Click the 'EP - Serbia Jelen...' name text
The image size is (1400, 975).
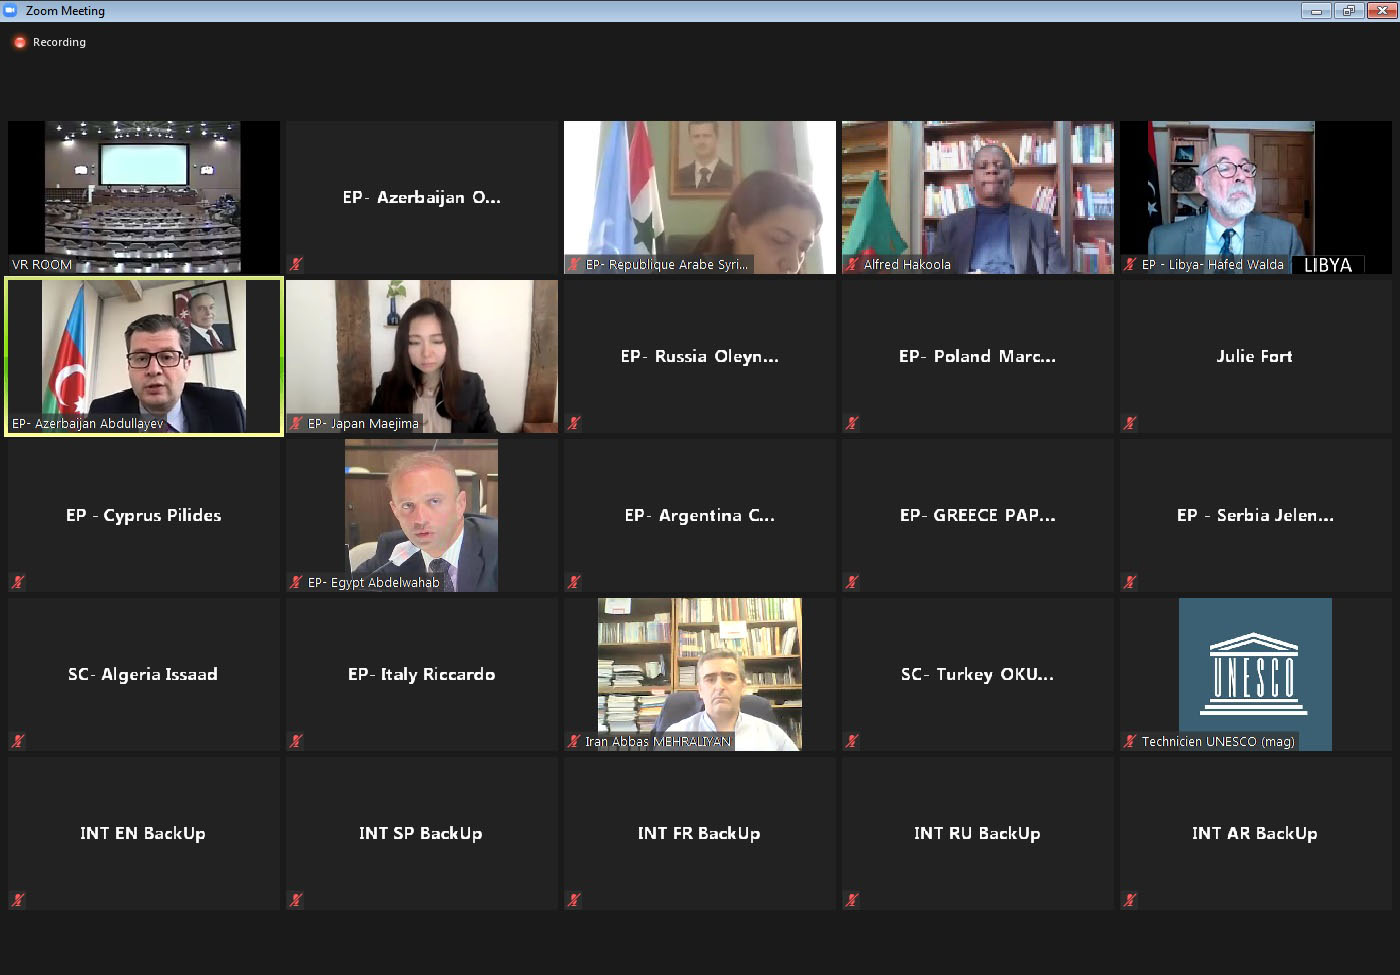point(1256,515)
